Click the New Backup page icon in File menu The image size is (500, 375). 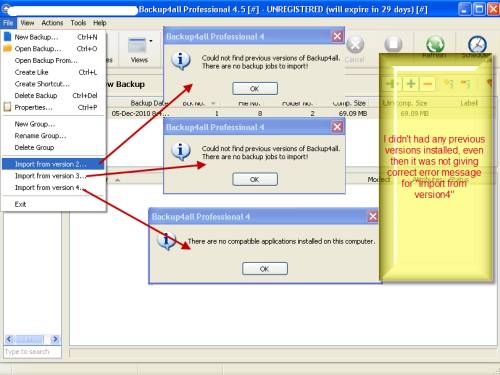[x=7, y=37]
